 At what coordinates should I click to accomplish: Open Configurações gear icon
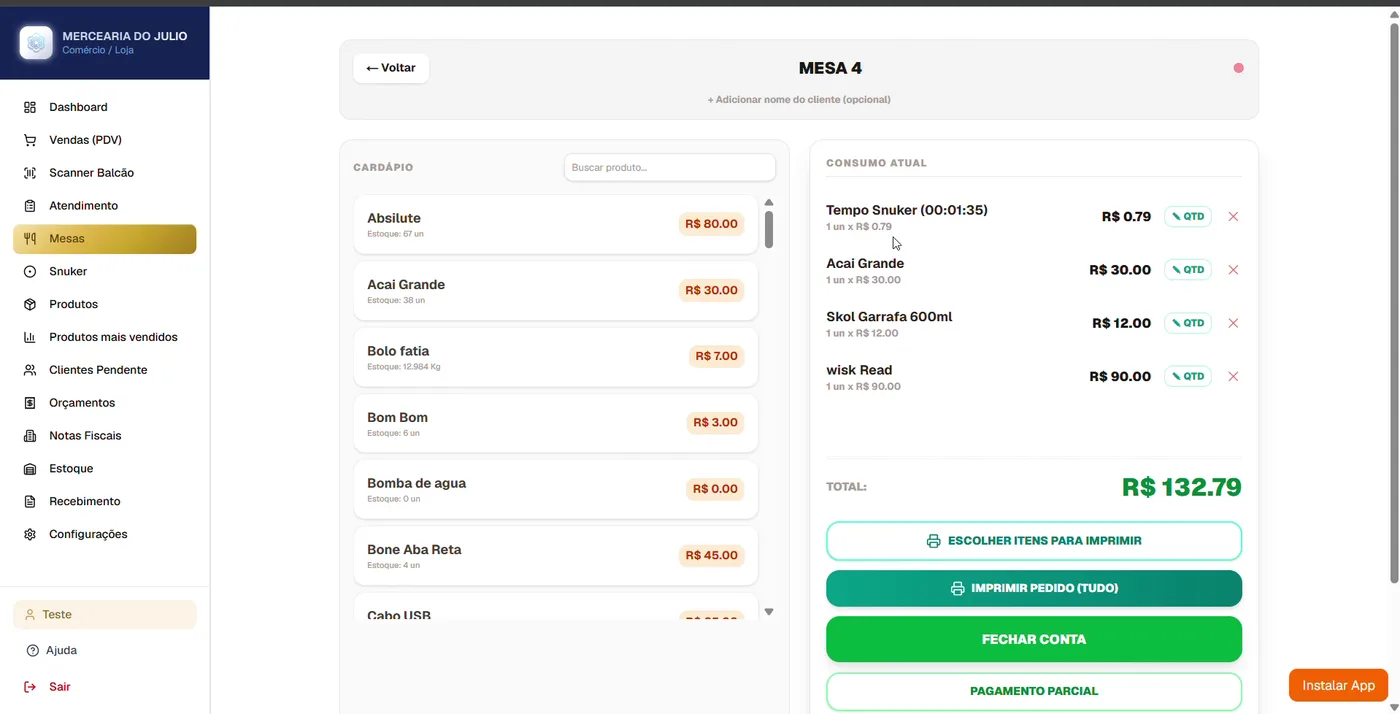click(x=30, y=534)
